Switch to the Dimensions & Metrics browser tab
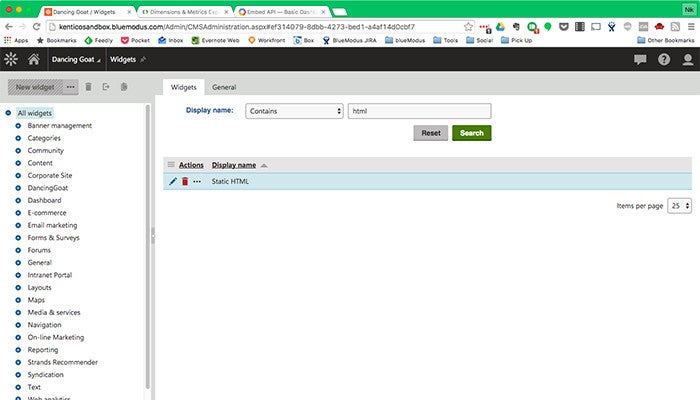 coord(185,12)
